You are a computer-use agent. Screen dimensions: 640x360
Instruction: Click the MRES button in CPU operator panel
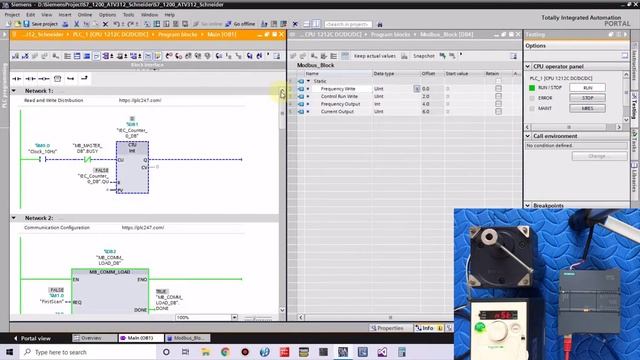pos(587,109)
